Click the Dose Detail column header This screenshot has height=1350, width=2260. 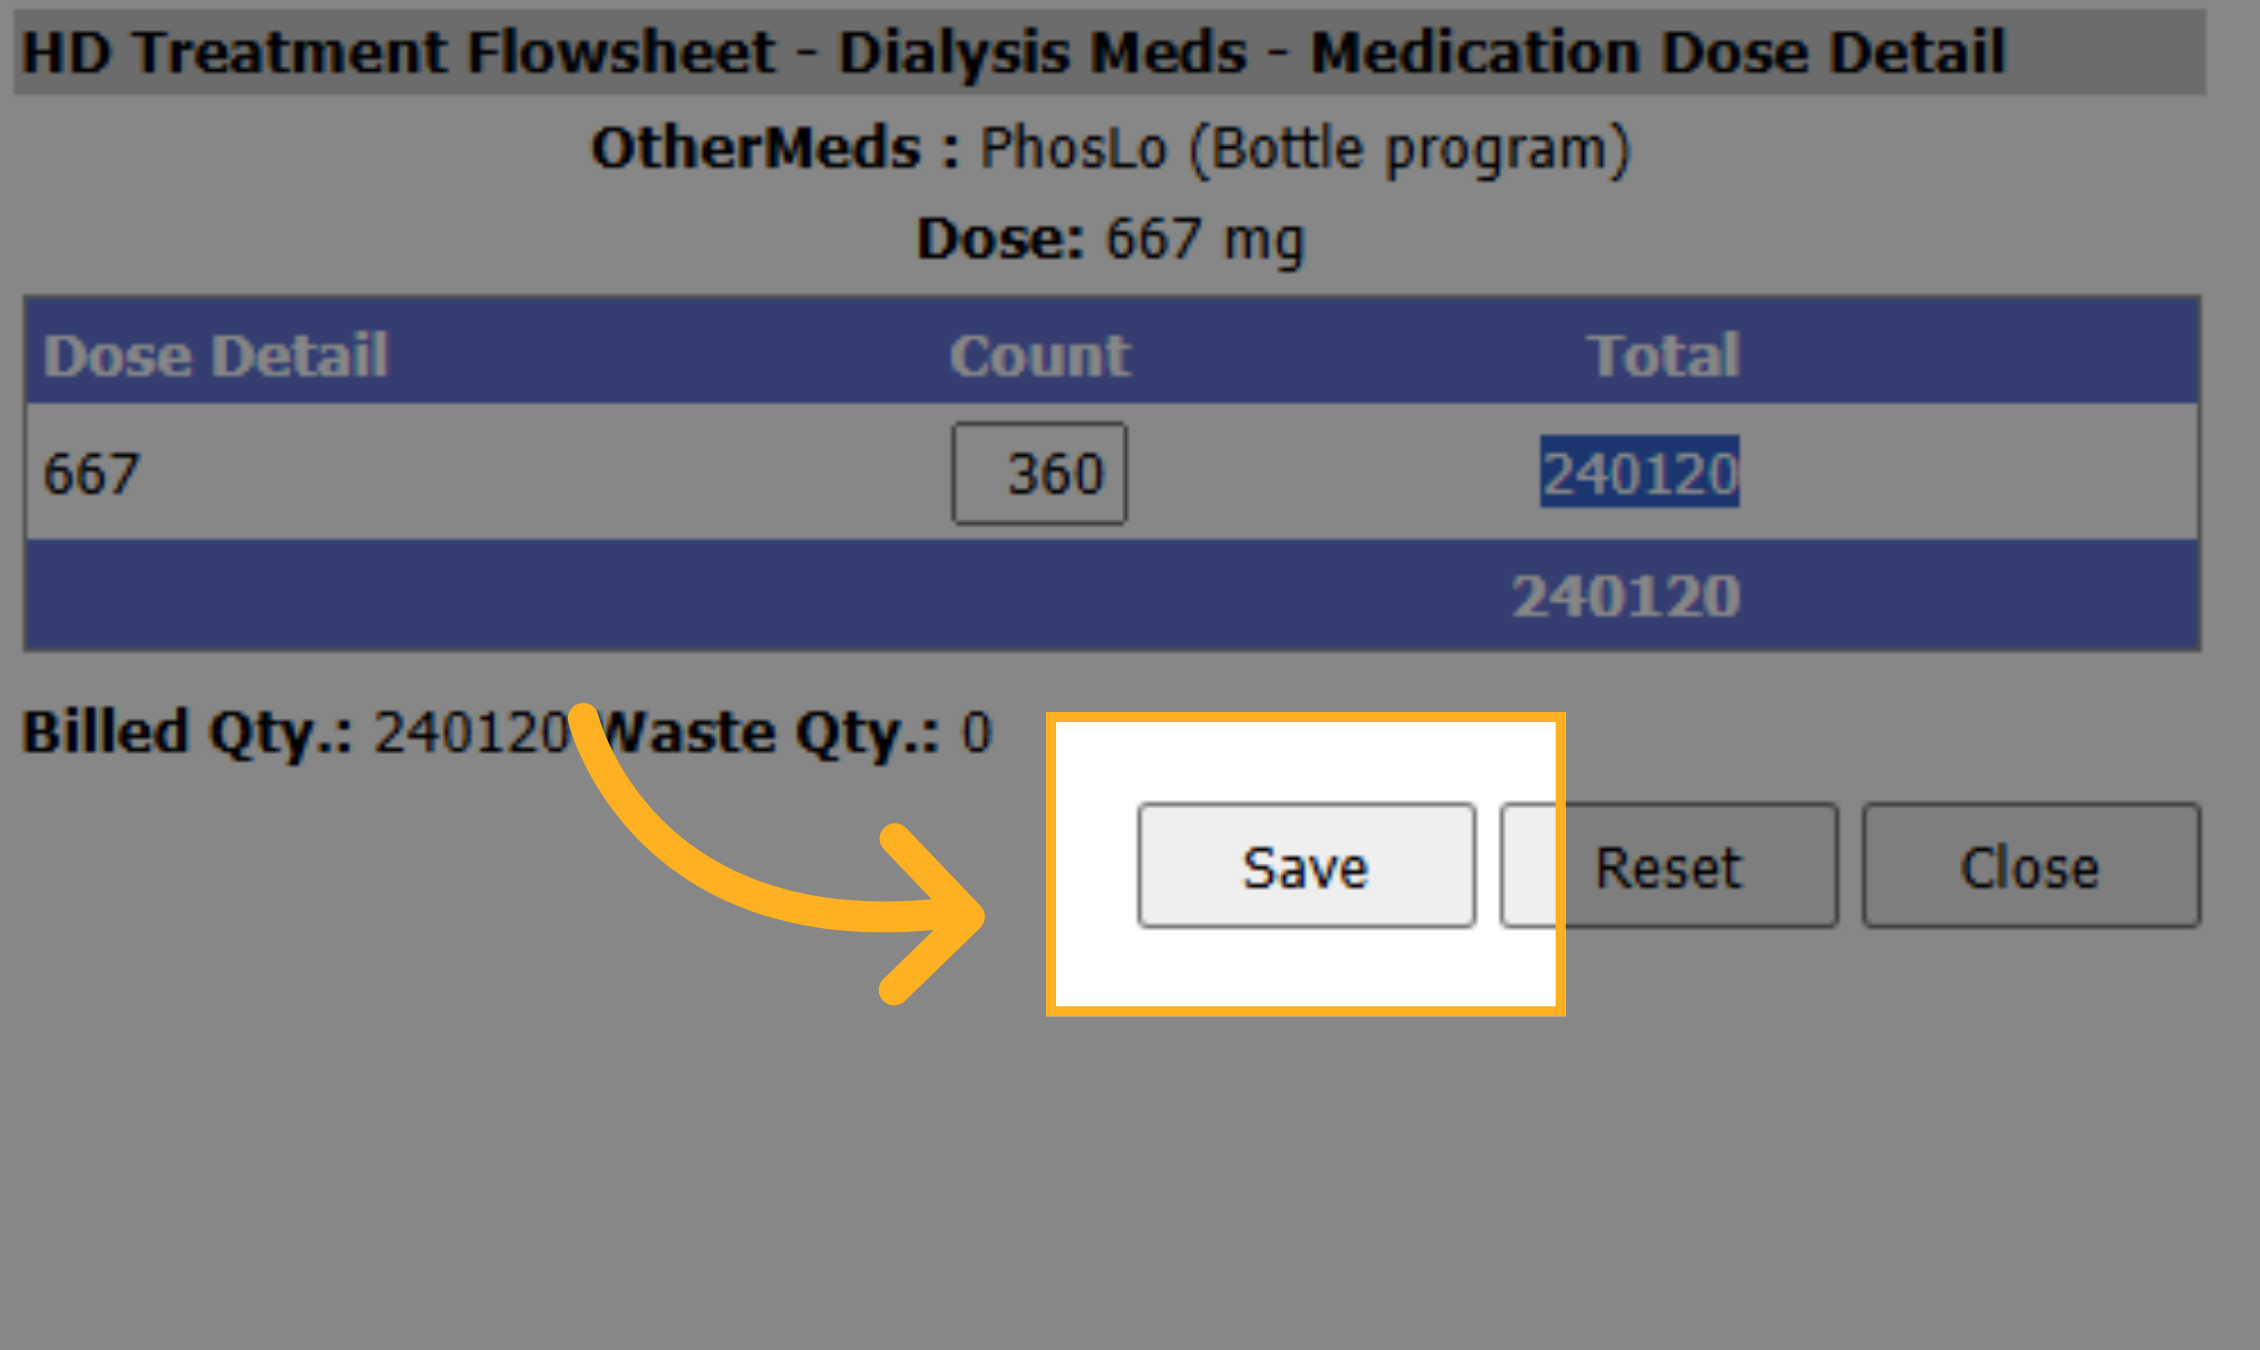[x=215, y=355]
